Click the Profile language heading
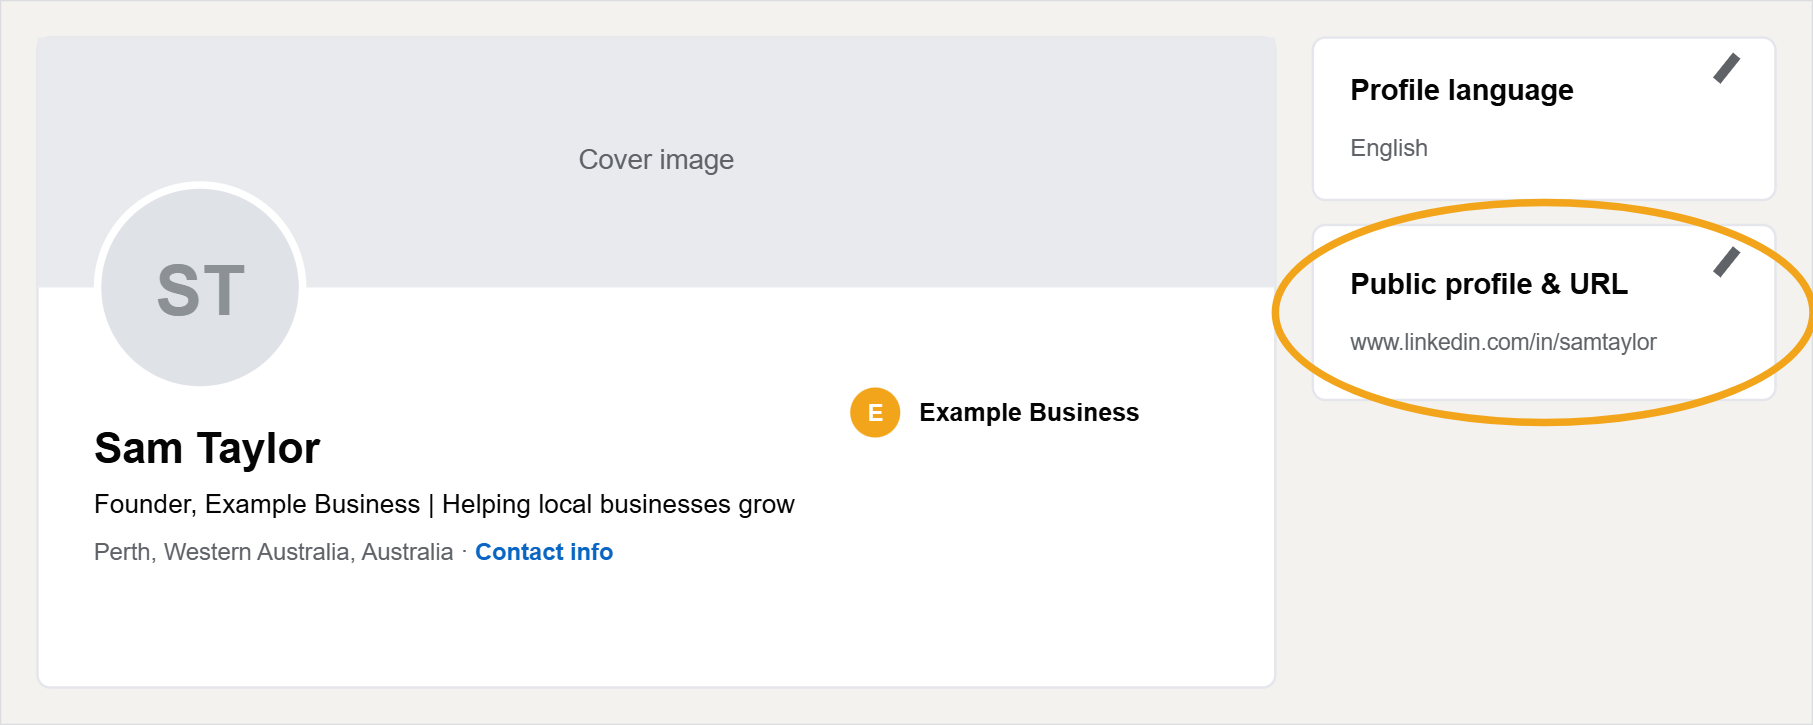1813x725 pixels. [1462, 90]
